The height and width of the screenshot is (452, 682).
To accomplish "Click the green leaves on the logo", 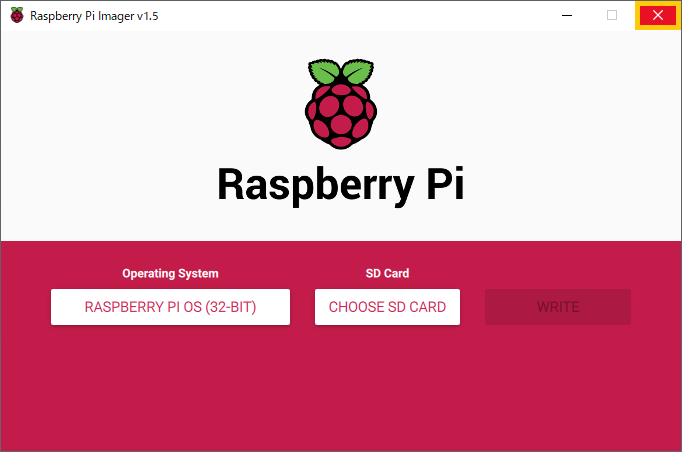I will [340, 74].
